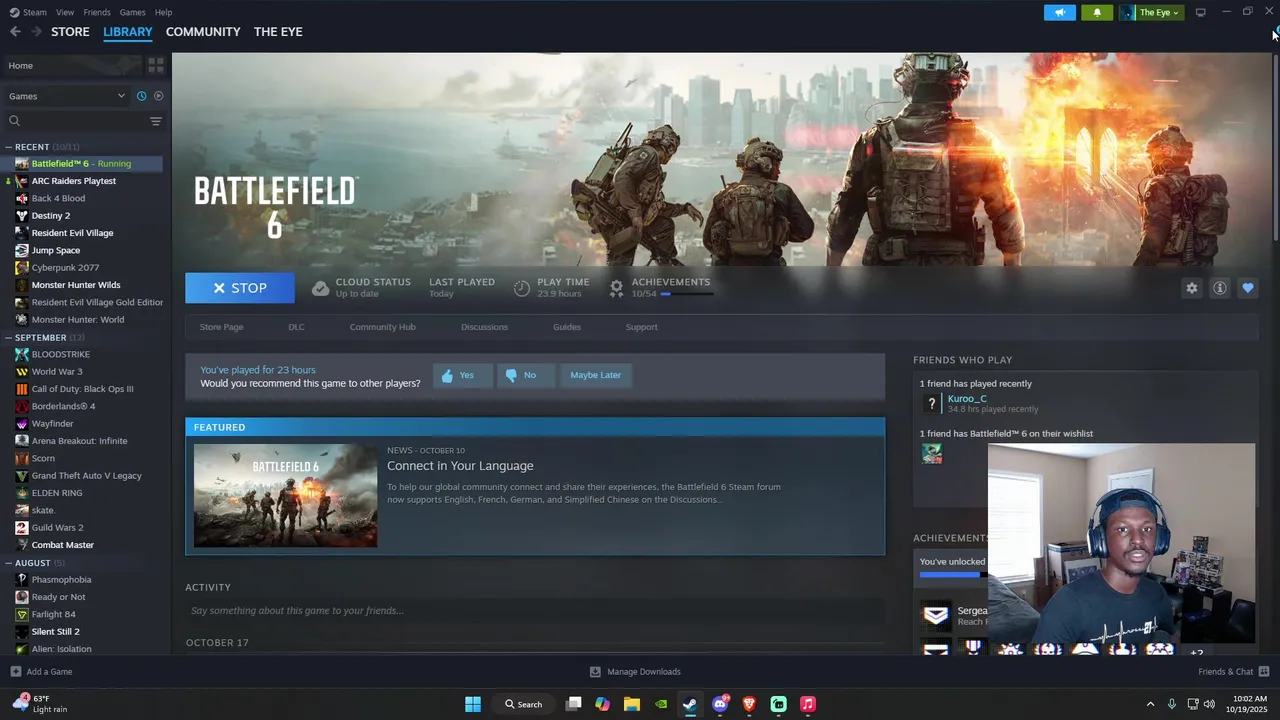Click Windows taskbar Search box
1280x720 pixels.
coord(524,704)
